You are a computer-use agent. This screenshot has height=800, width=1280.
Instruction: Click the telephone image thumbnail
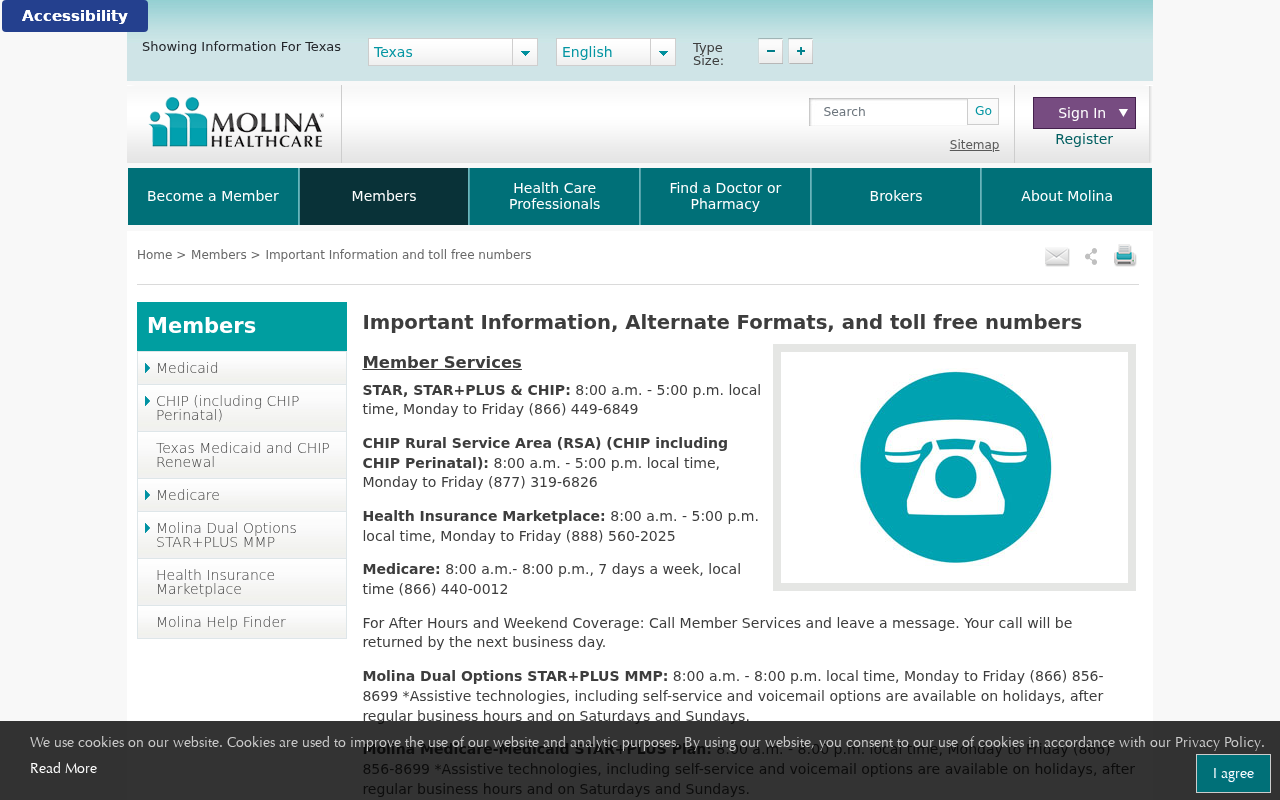954,467
